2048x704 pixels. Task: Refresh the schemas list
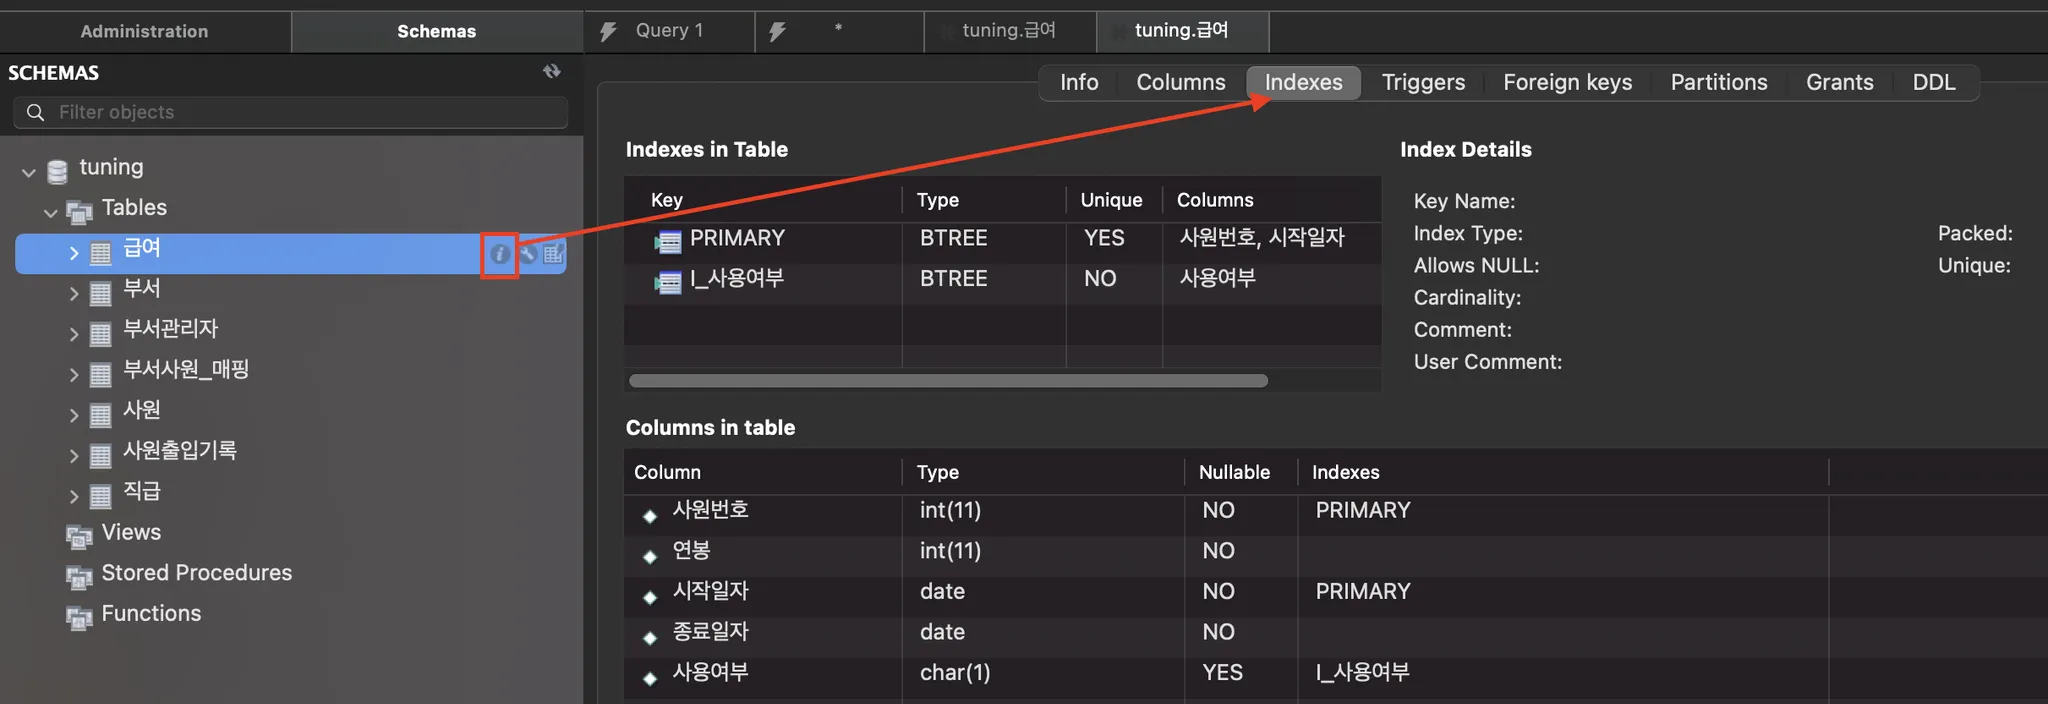click(552, 72)
